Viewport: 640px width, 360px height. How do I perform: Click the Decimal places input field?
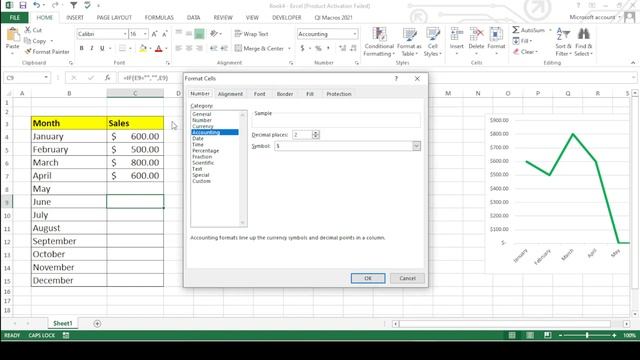(302, 134)
